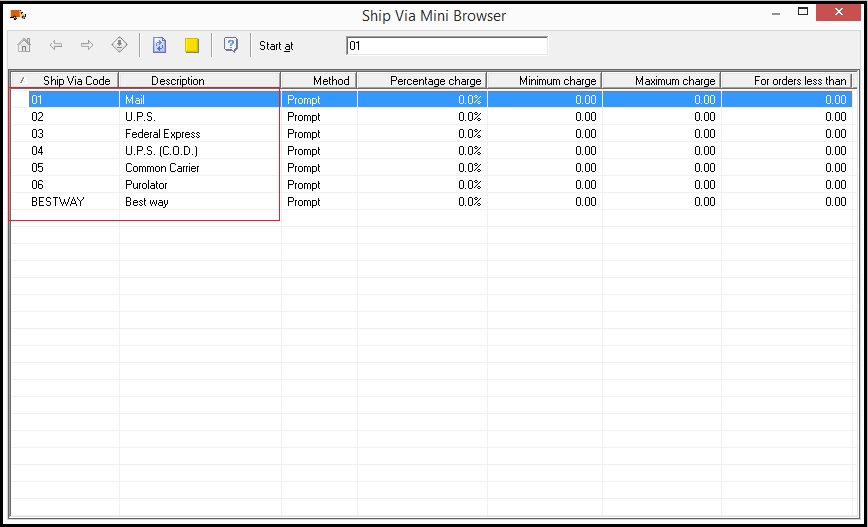Image resolution: width=868 pixels, height=527 pixels.
Task: Click the Mail description cell
Action: click(x=200, y=100)
